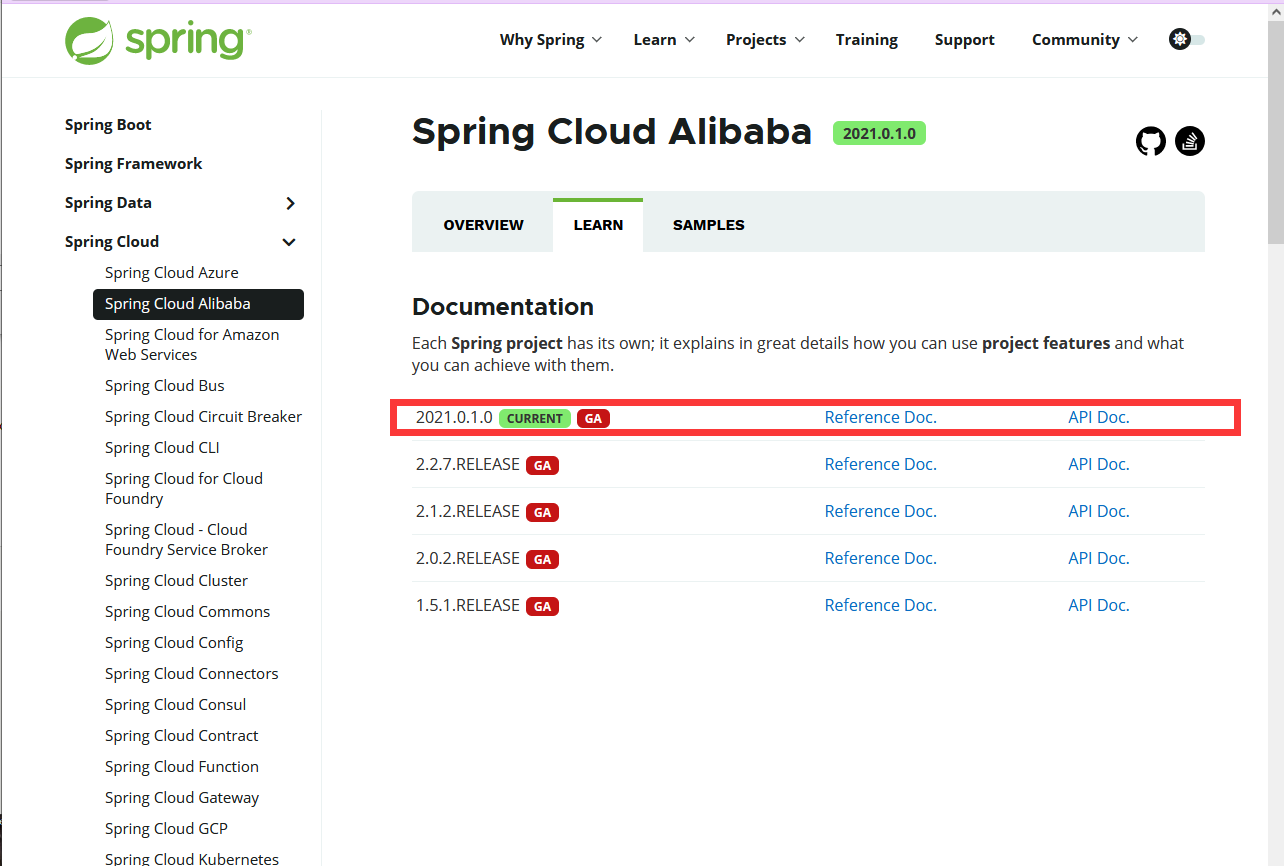This screenshot has height=866, width=1284.
Task: Switch to the SAMPLES tab
Action: click(x=708, y=225)
